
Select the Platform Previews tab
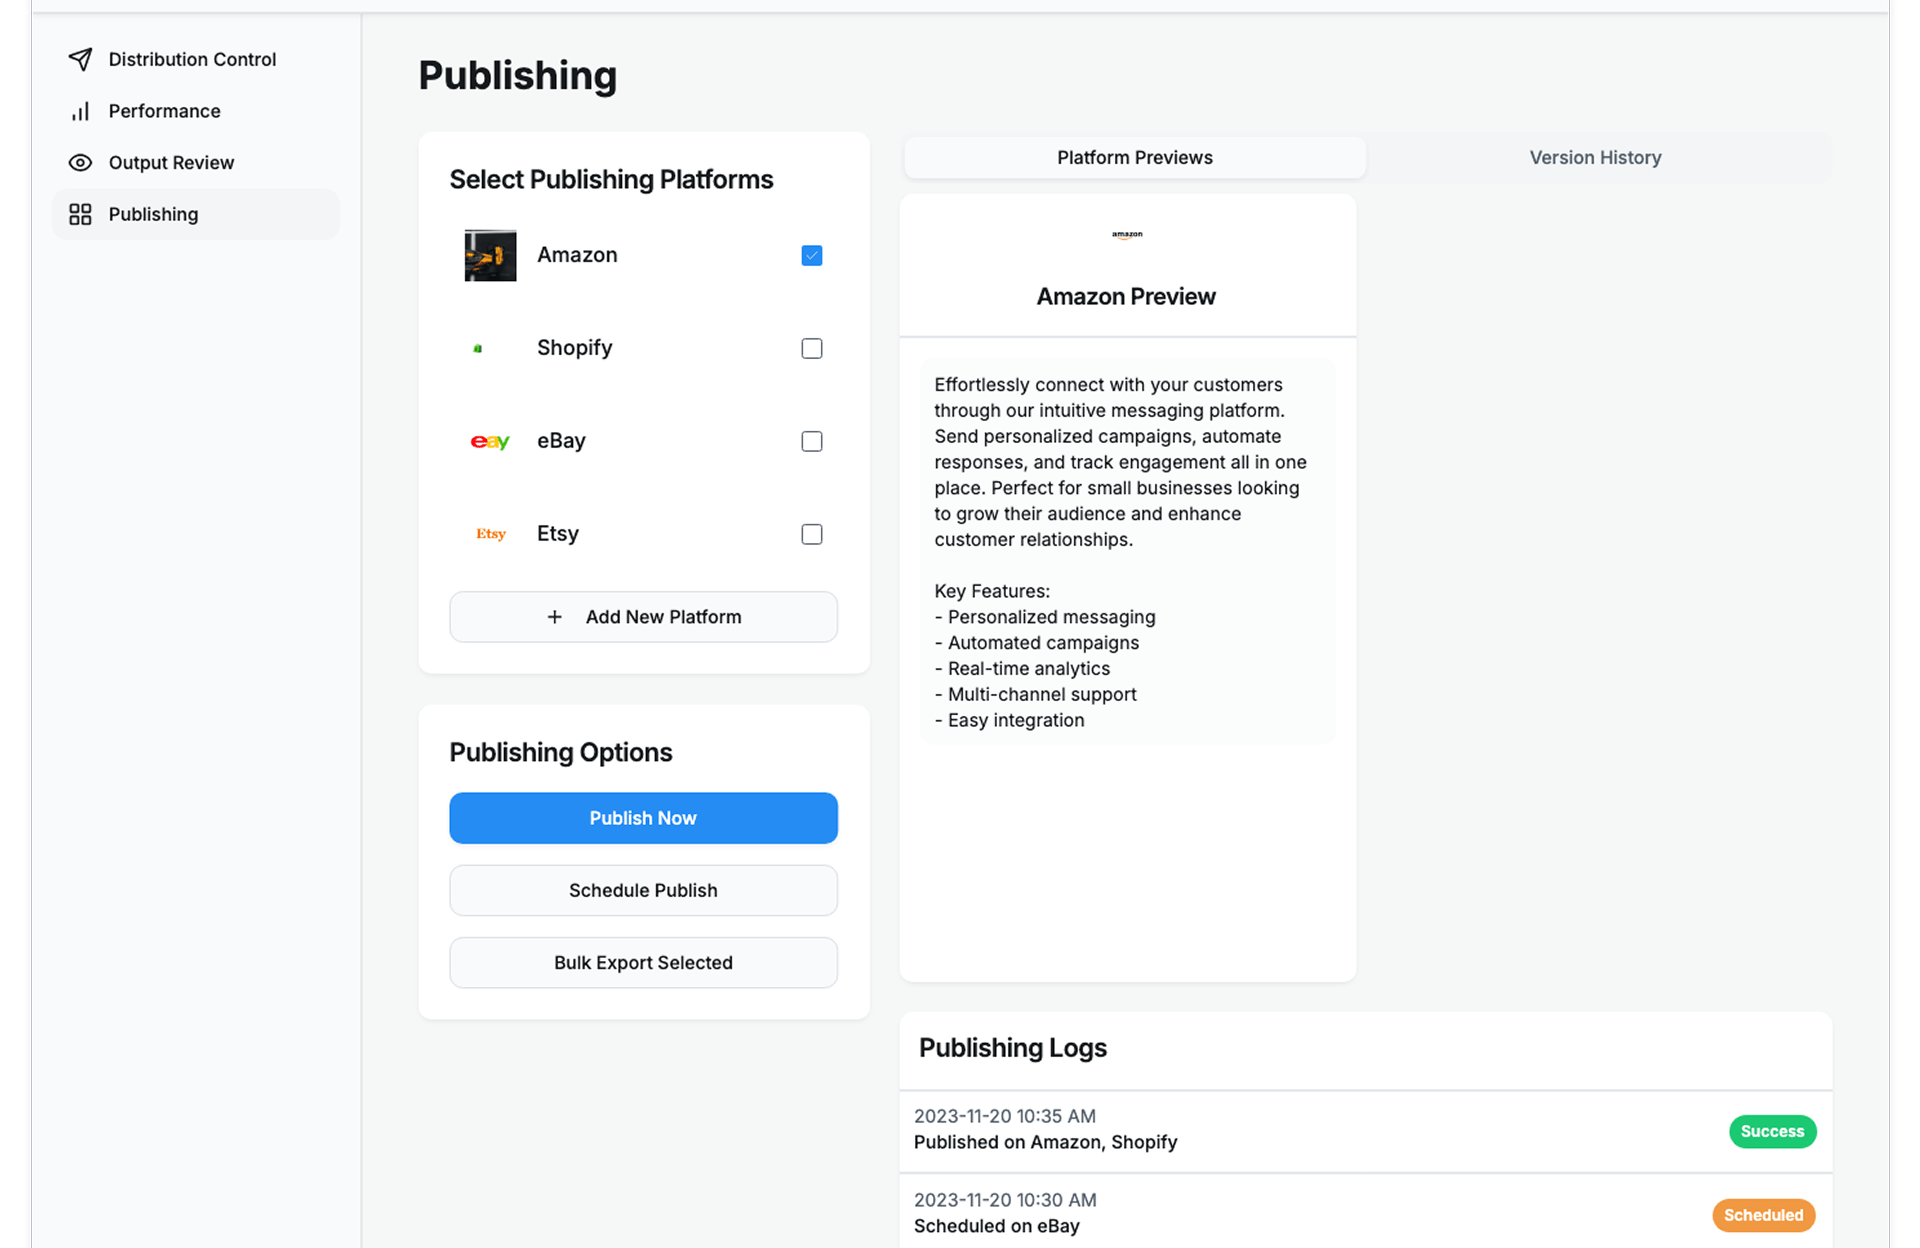click(x=1134, y=158)
